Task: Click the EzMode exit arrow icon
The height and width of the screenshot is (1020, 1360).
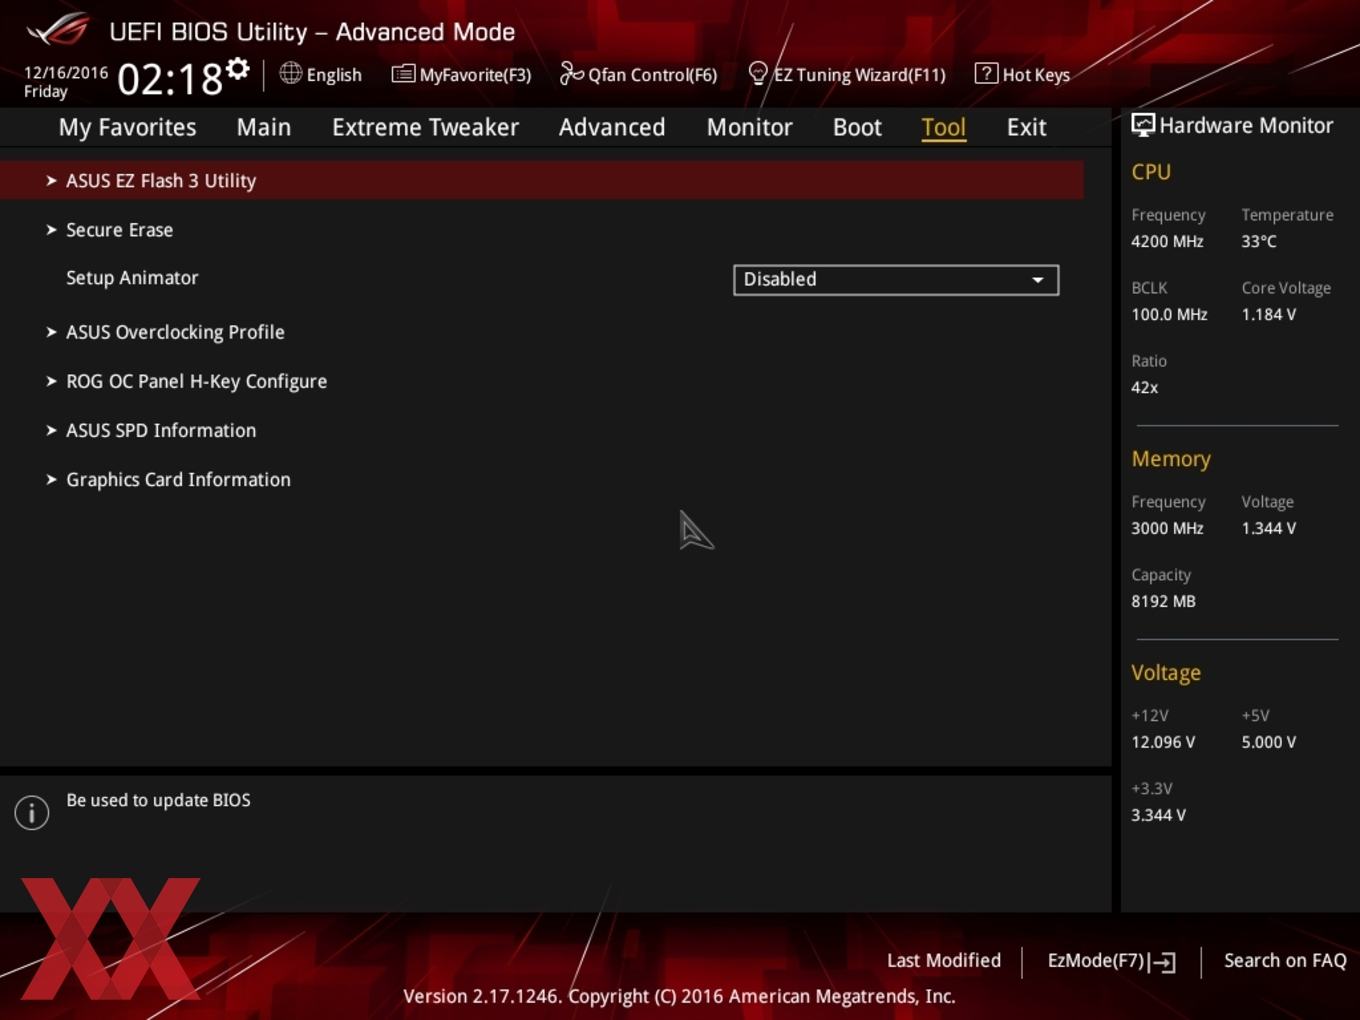Action: click(x=1162, y=962)
